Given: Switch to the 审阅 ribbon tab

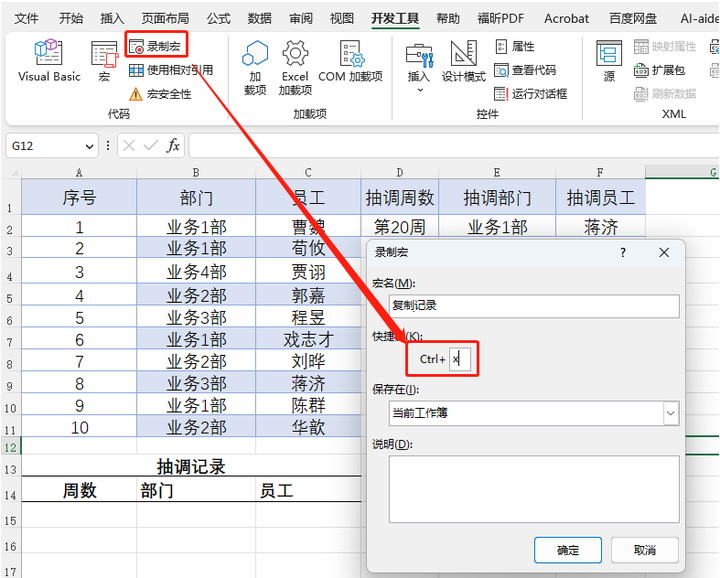Looking at the screenshot, I should click(301, 18).
